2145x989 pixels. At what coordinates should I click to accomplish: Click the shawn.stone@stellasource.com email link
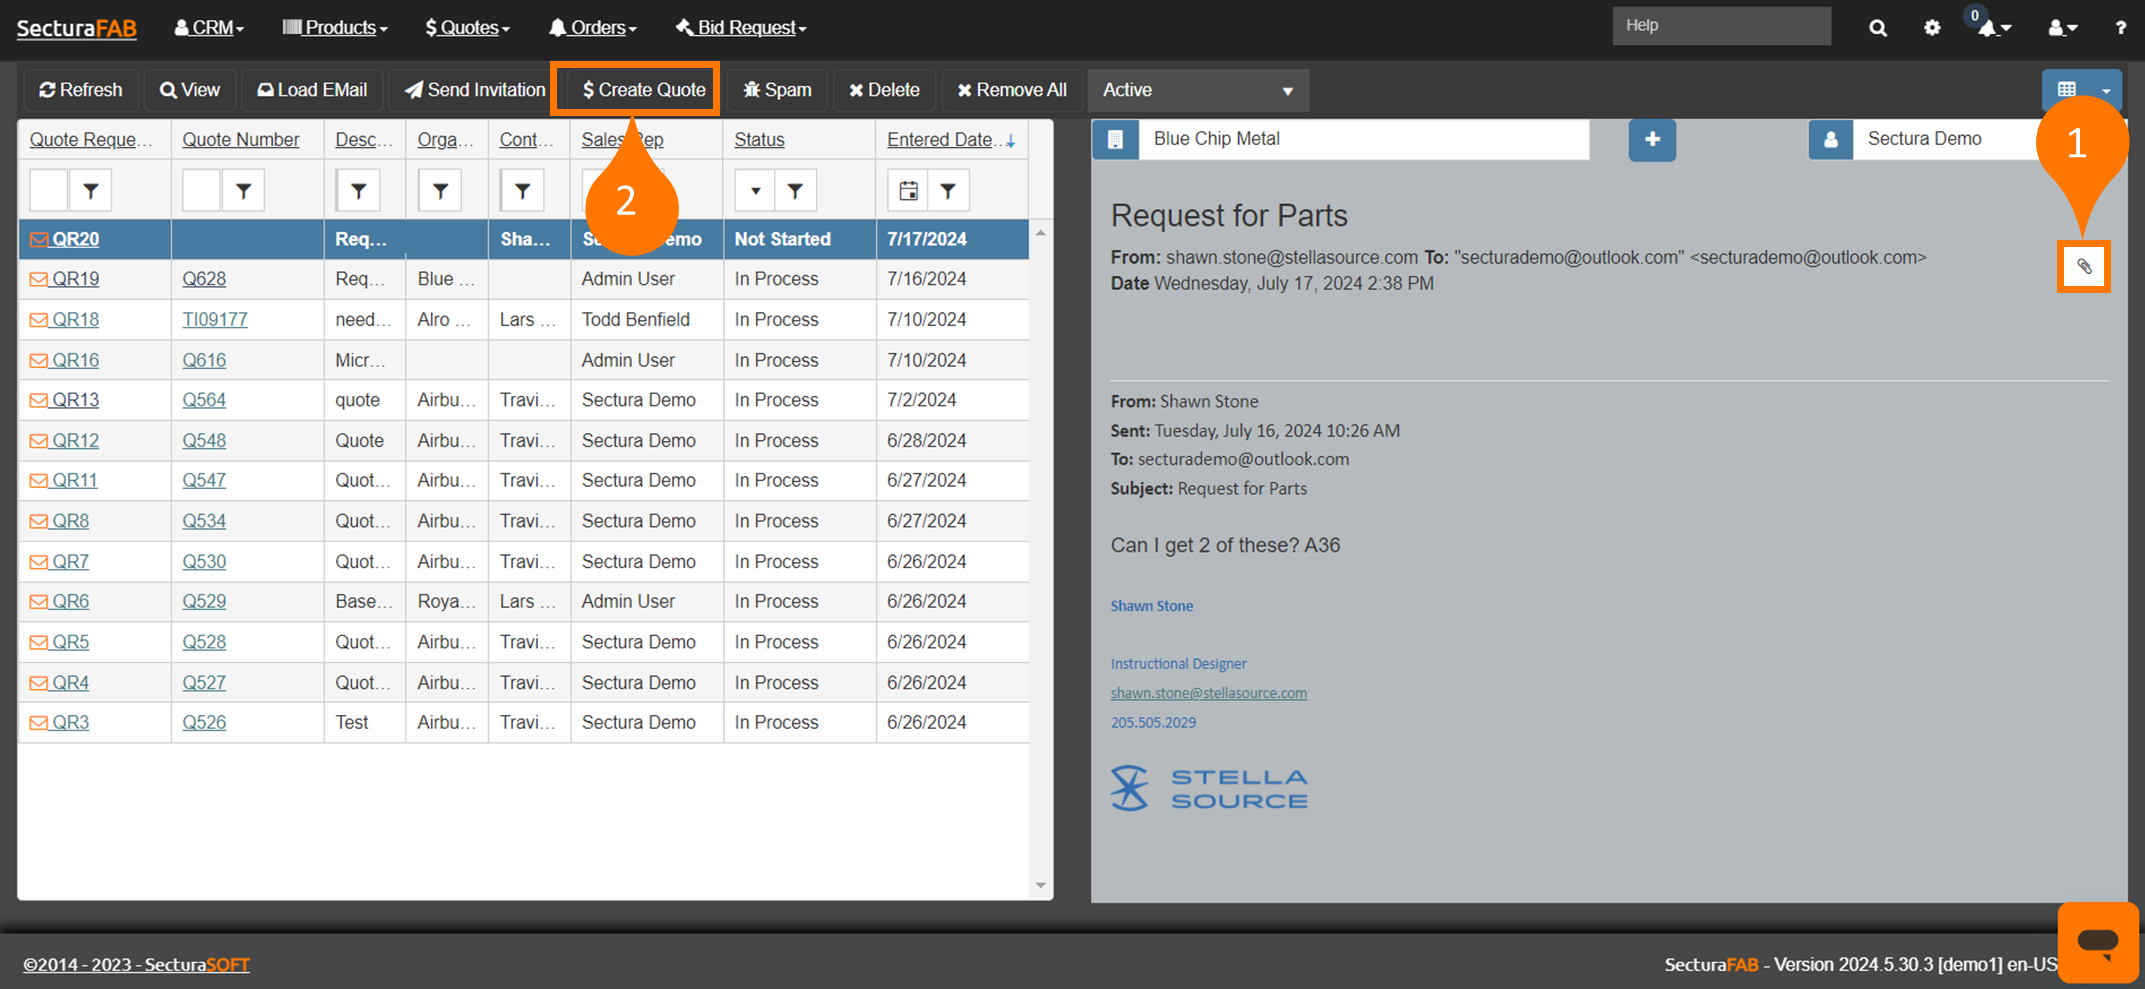[x=1208, y=693]
